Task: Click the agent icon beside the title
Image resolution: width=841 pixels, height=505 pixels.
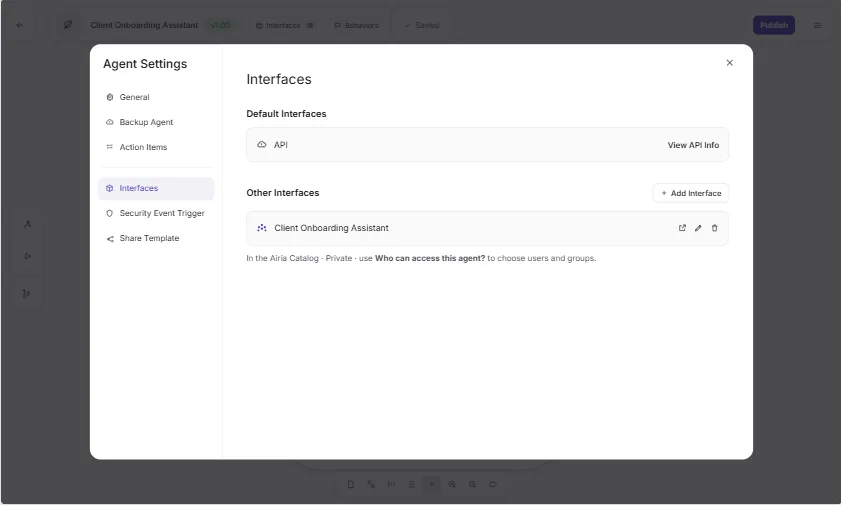Action: click(x=68, y=25)
